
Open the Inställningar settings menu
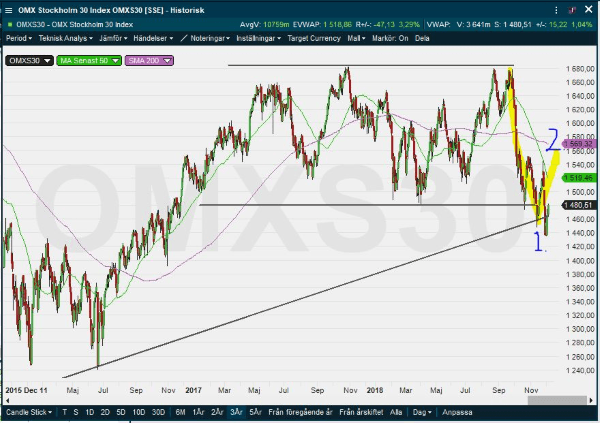click(x=259, y=38)
